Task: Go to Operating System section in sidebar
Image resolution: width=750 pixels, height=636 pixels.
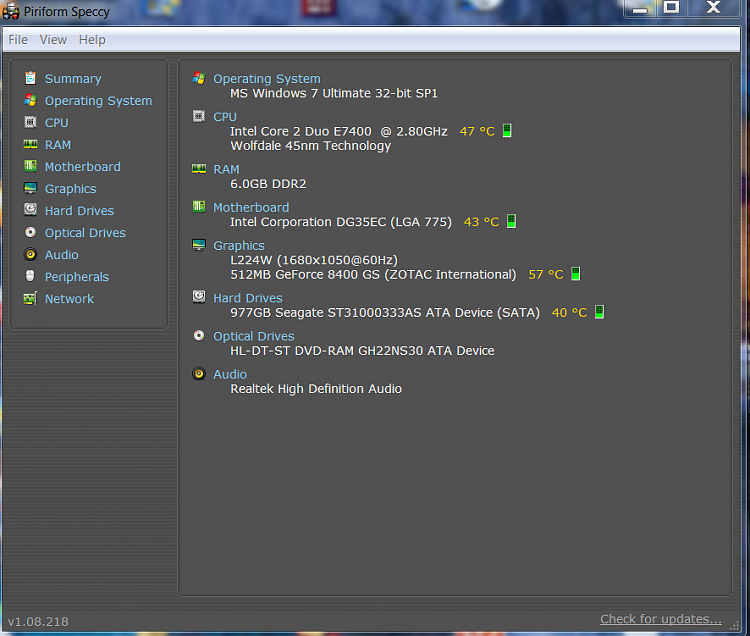Action: [99, 100]
